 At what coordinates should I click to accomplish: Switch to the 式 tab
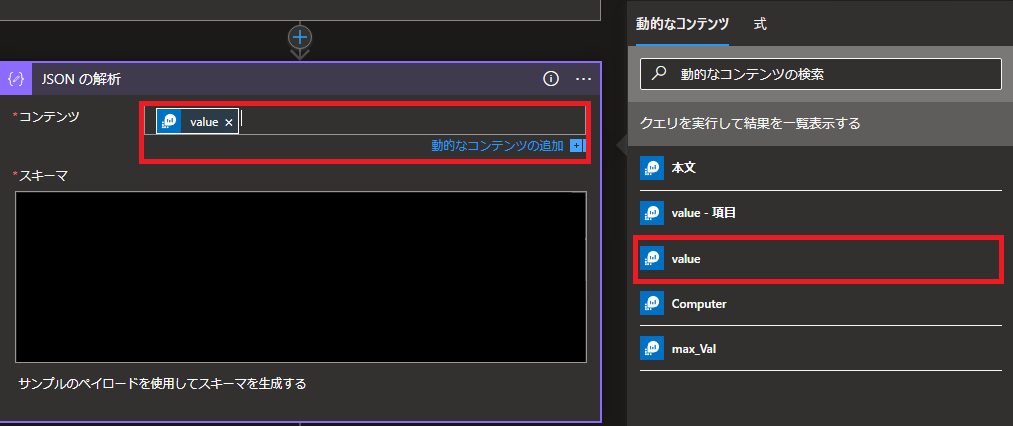760,25
